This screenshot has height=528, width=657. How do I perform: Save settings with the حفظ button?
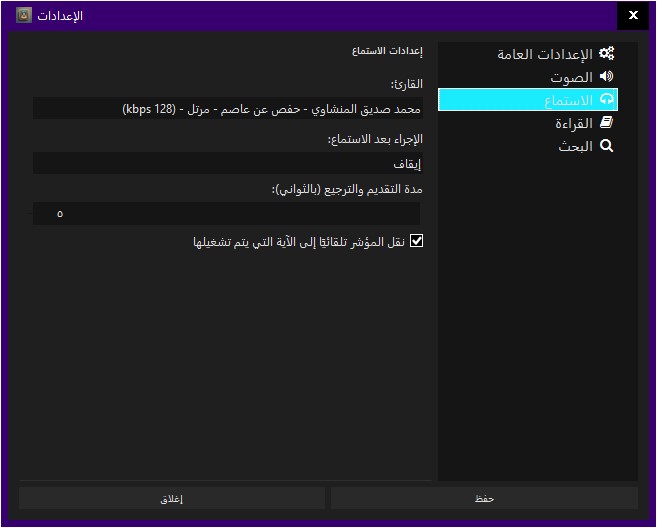pyautogui.click(x=484, y=498)
